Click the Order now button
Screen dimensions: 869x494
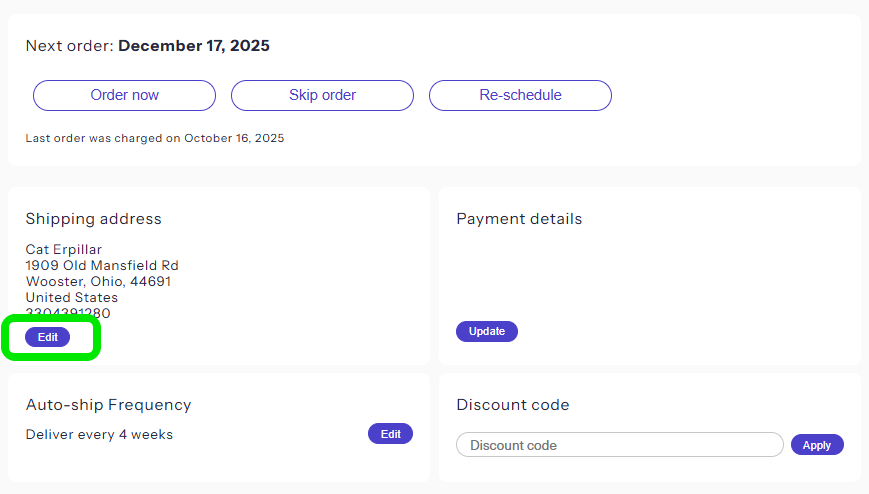(x=124, y=95)
